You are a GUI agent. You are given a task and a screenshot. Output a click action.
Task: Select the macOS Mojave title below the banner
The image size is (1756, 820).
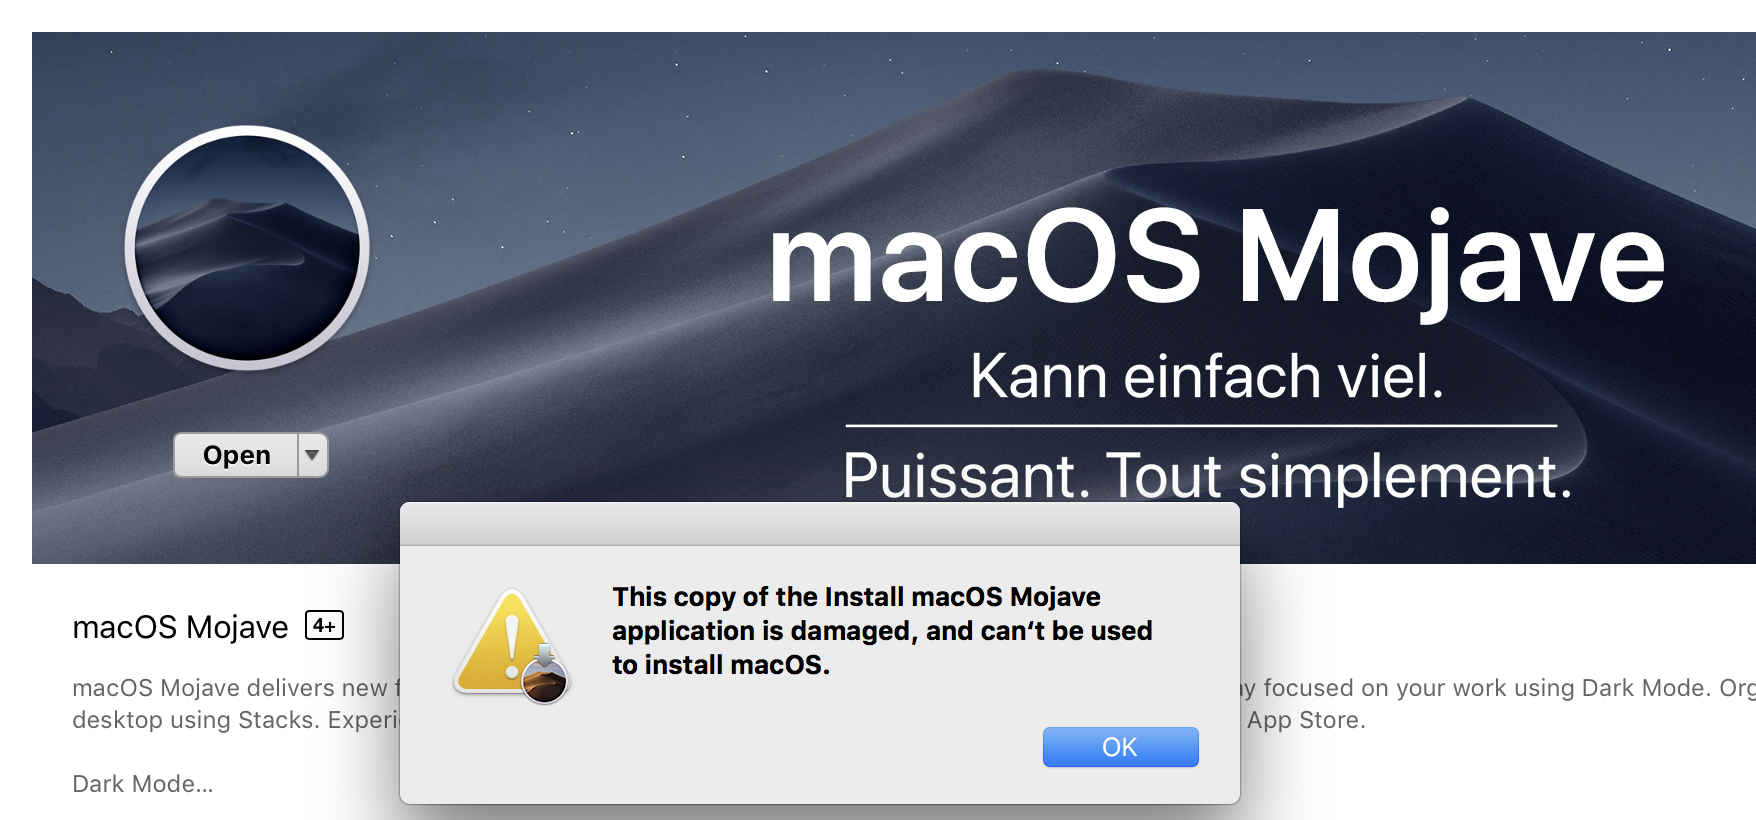pyautogui.click(x=180, y=627)
